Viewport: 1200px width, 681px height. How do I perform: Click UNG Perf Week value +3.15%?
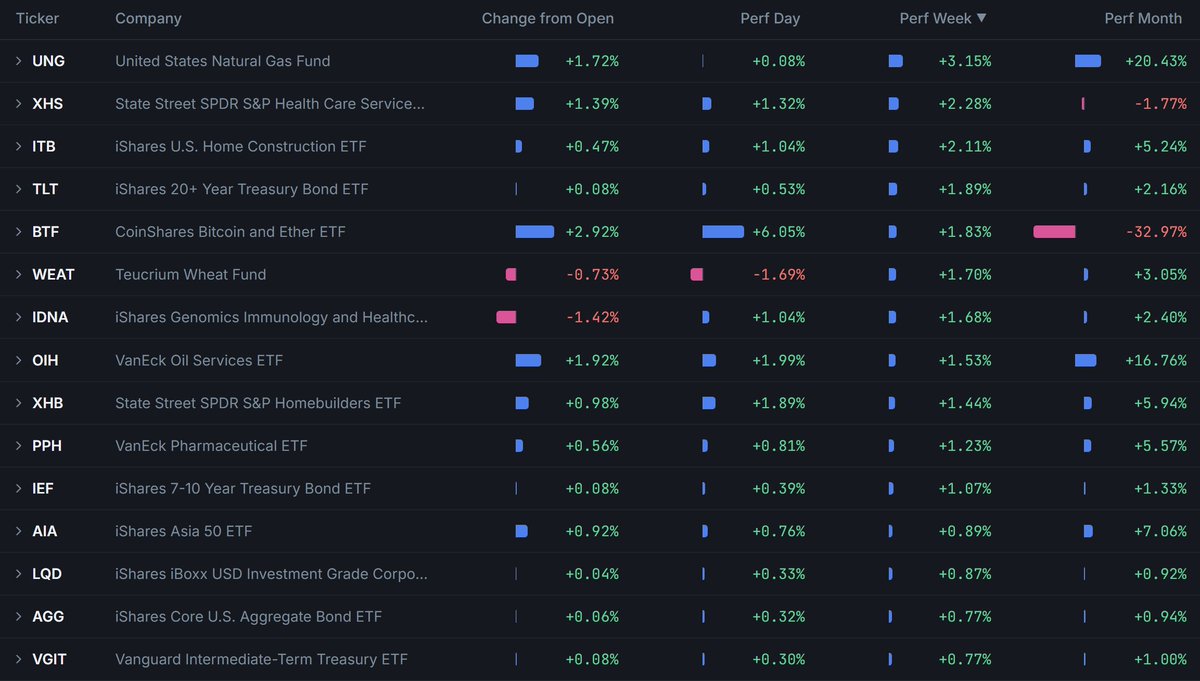(x=965, y=61)
